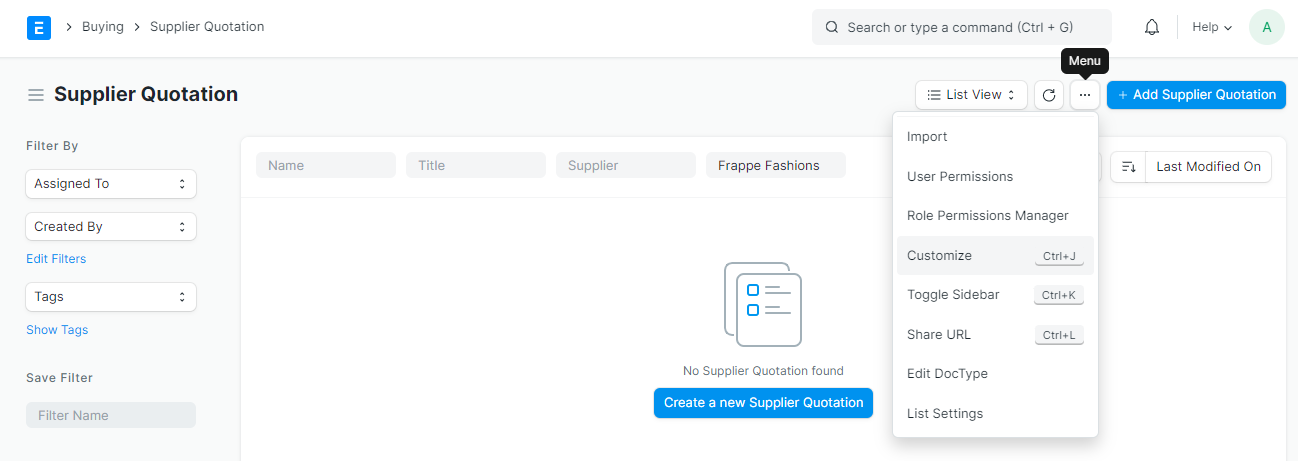
Task: Expand the Tags dropdown
Action: tap(110, 297)
